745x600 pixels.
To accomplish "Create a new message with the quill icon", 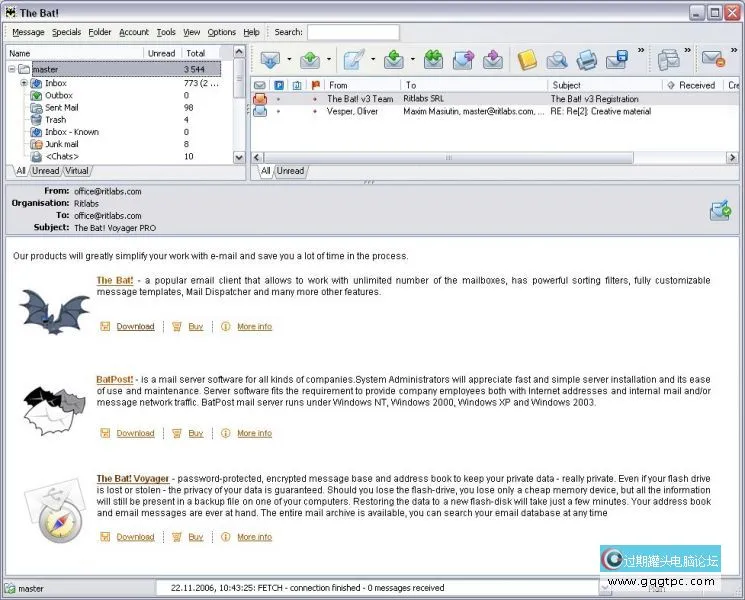I will click(354, 59).
